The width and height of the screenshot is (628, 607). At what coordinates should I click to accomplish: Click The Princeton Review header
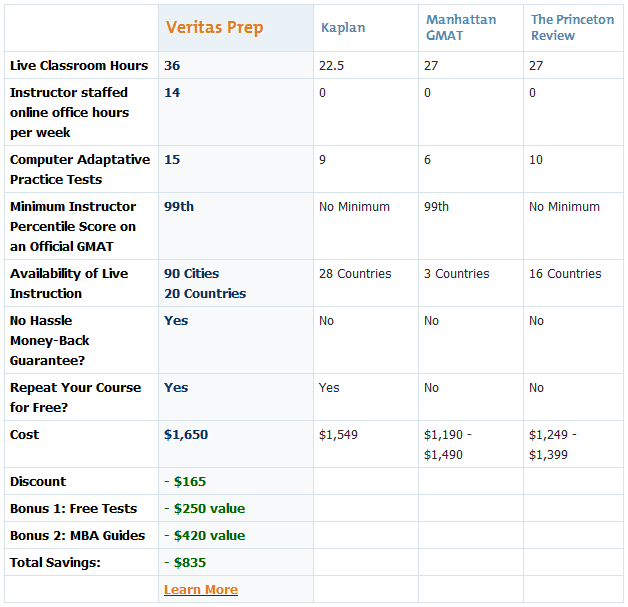click(x=572, y=28)
